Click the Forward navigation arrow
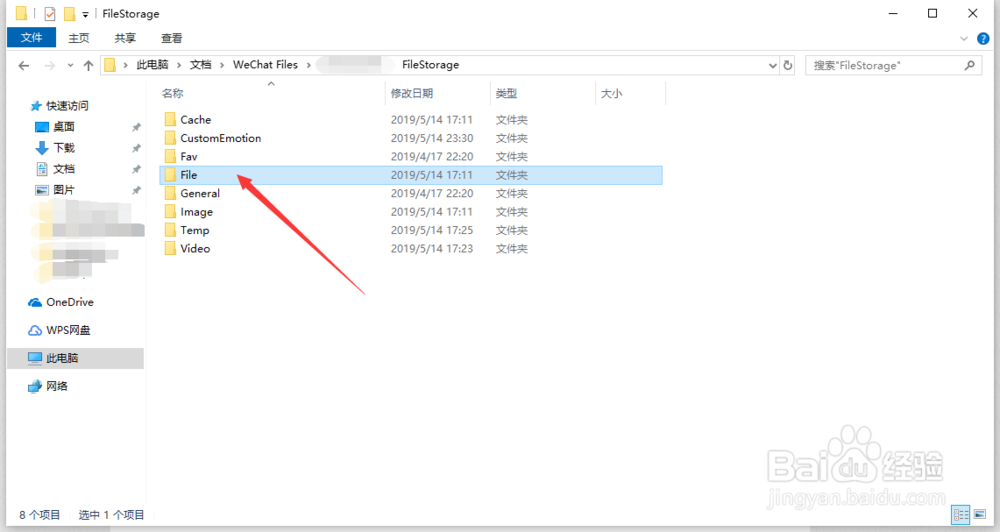The width and height of the screenshot is (1000, 532). coord(49,65)
